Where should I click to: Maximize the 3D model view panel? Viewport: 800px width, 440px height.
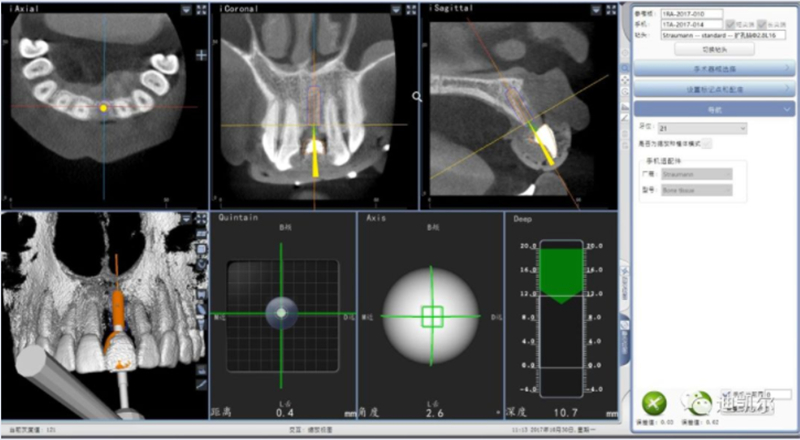[x=201, y=217]
